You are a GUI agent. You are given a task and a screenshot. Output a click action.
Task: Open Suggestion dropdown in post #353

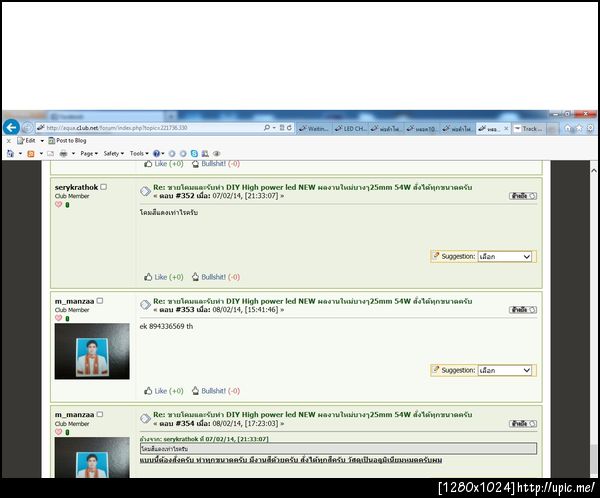[x=505, y=370]
